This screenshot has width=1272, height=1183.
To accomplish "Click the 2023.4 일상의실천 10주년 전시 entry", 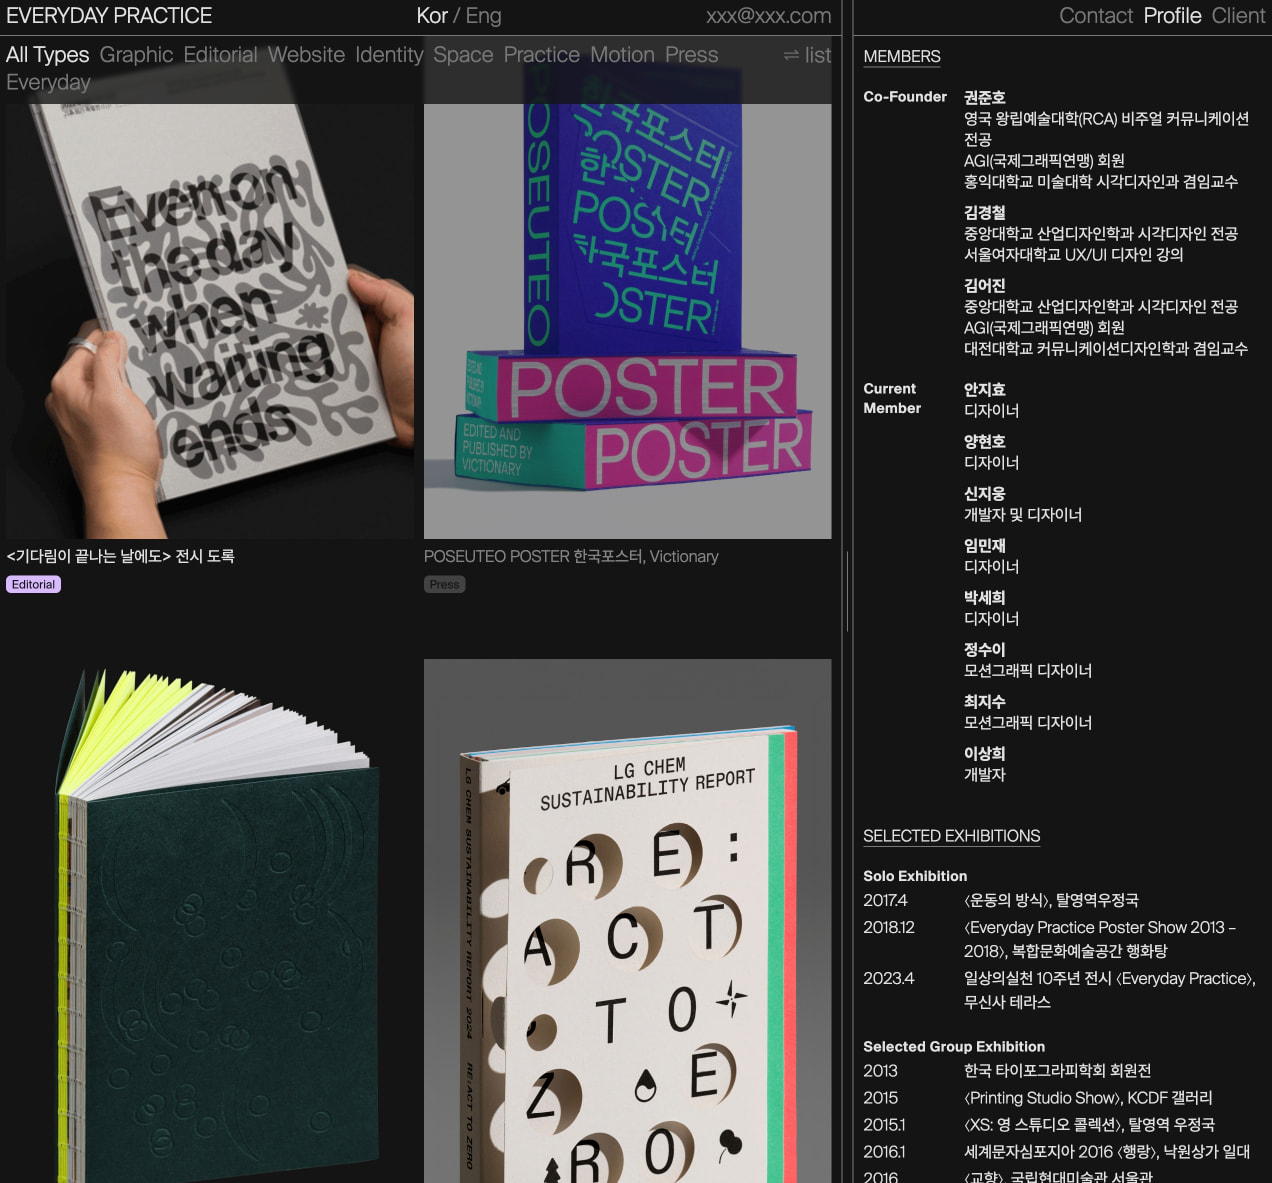I will [1061, 990].
